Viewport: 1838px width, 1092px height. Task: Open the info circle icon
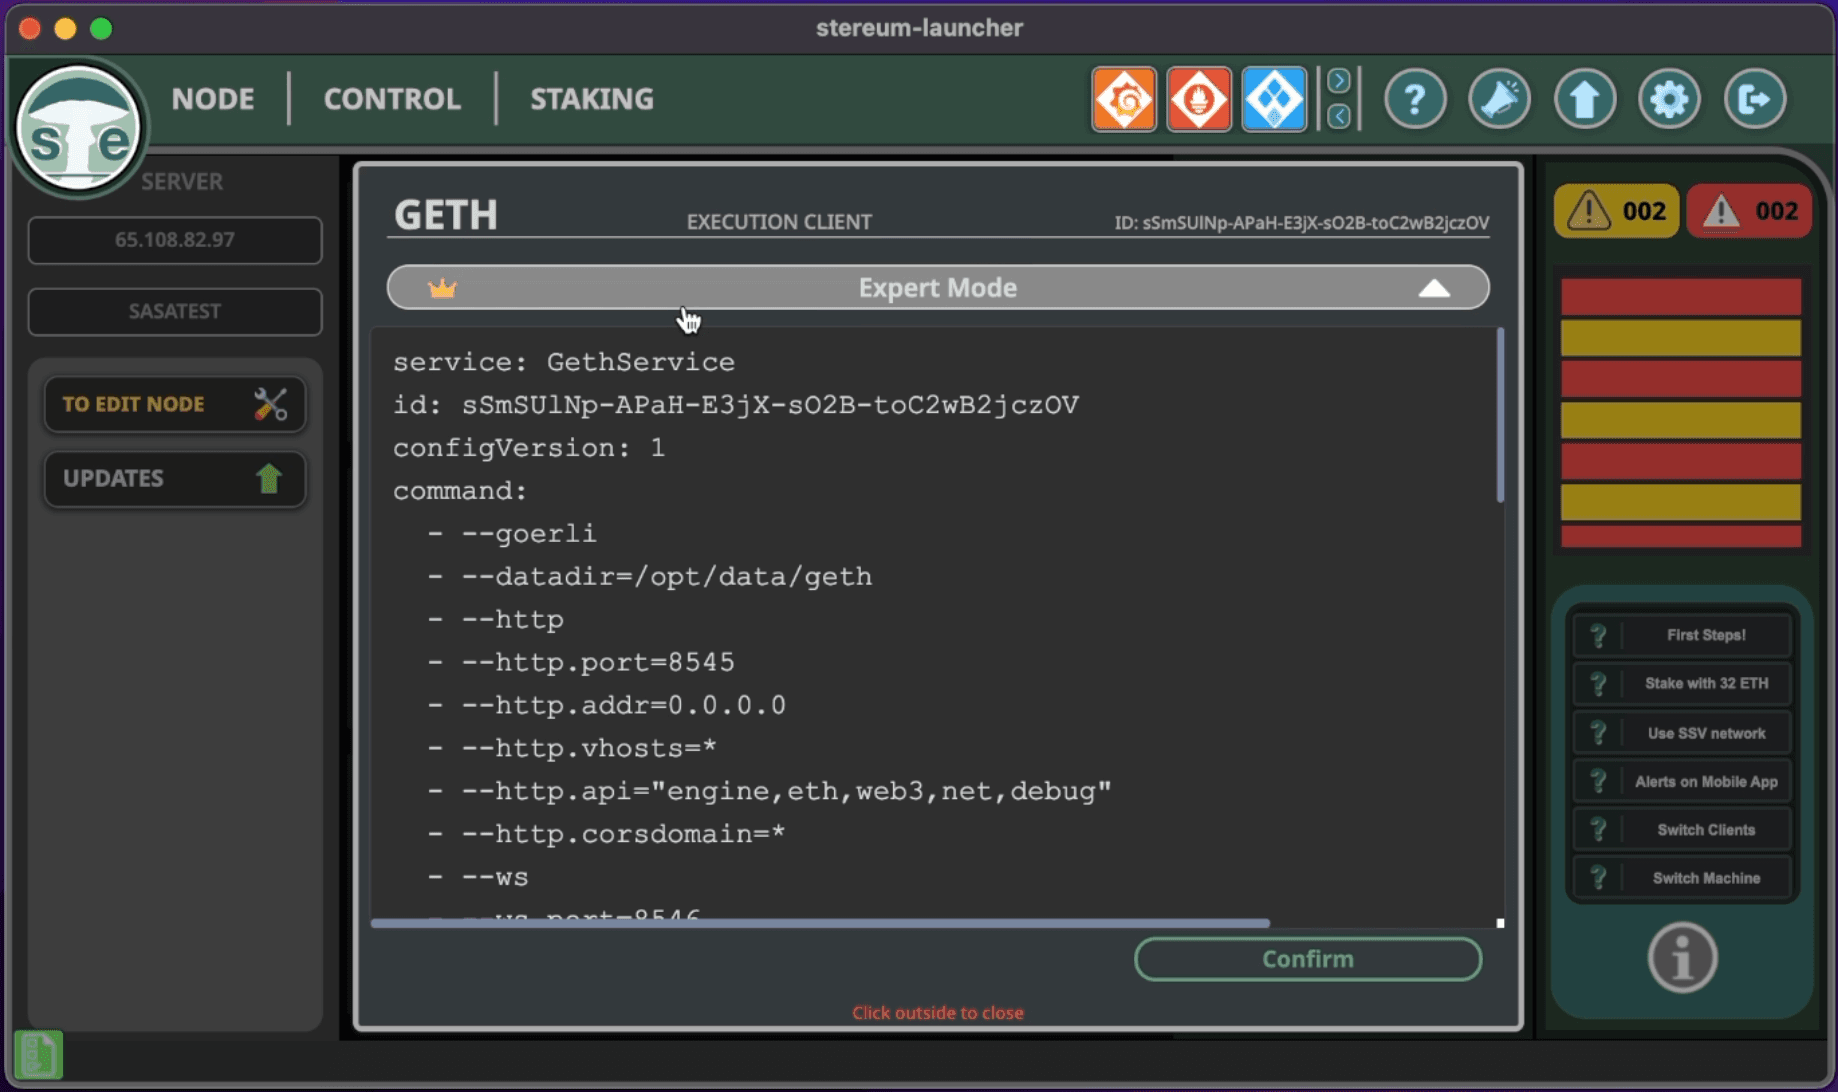[1683, 958]
